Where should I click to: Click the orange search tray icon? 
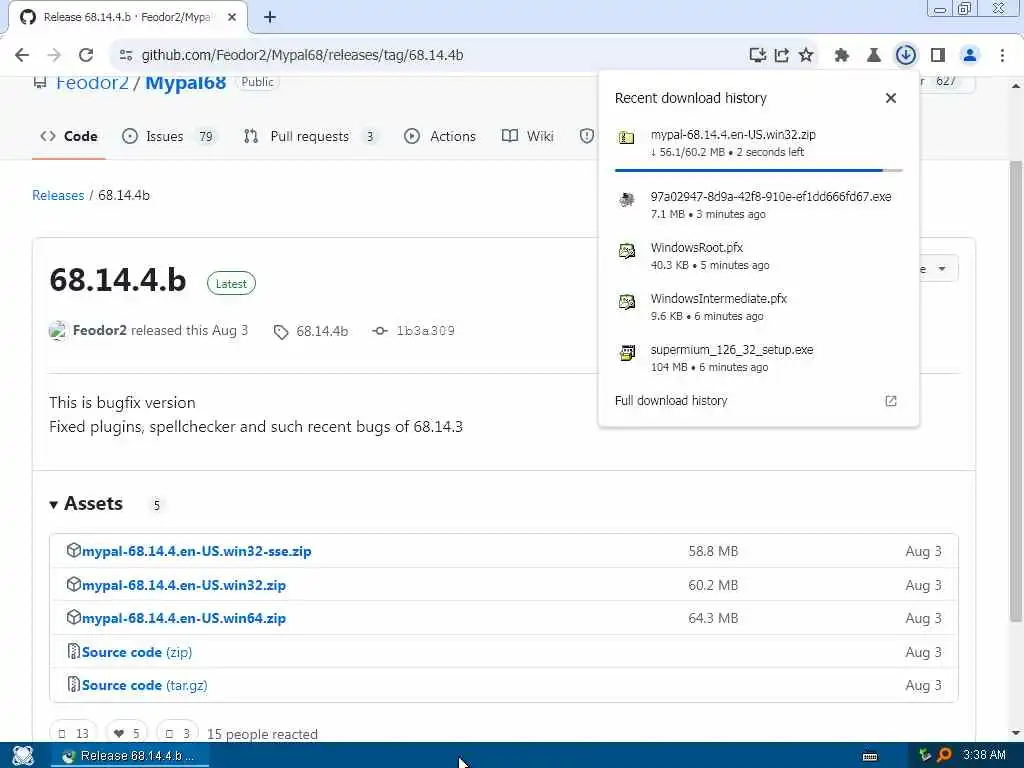[944, 756]
